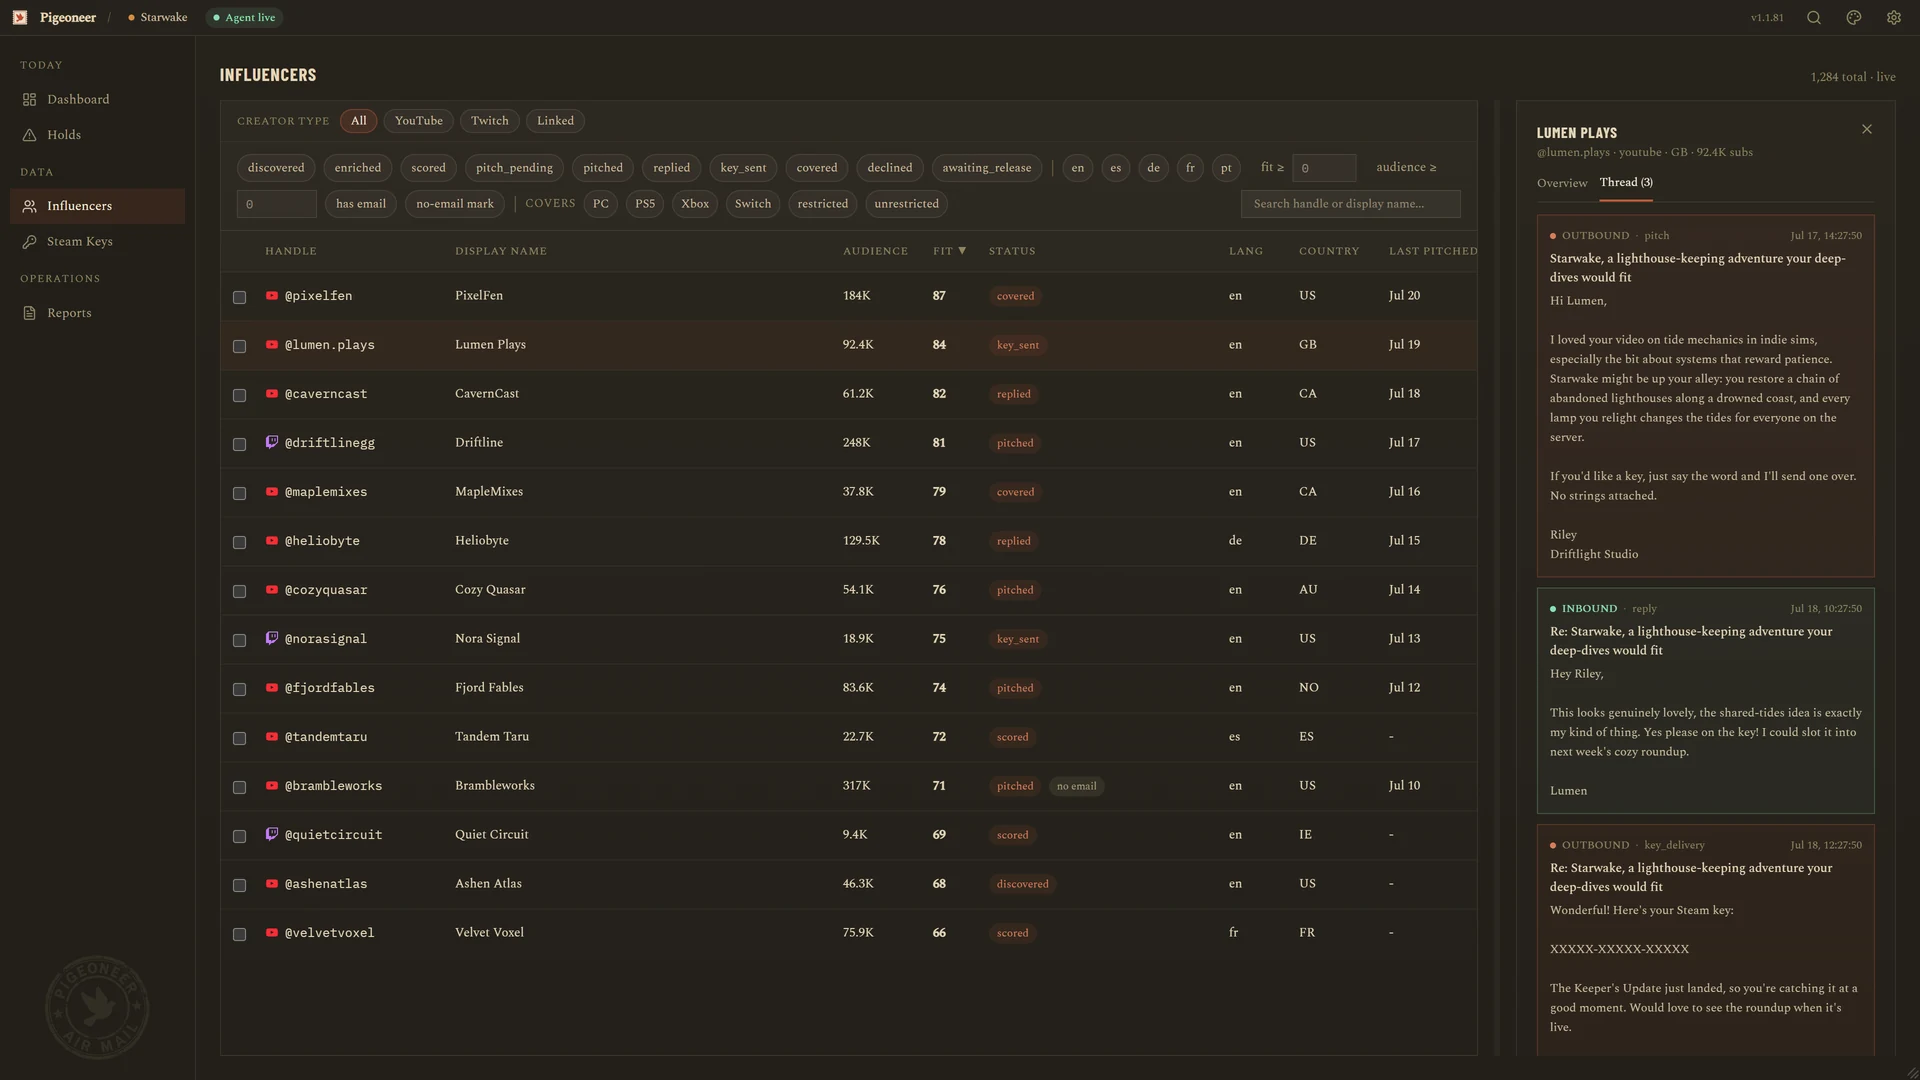Viewport: 1920px width, 1080px height.
Task: Toggle the unrestricted filter chip
Action: tap(906, 204)
